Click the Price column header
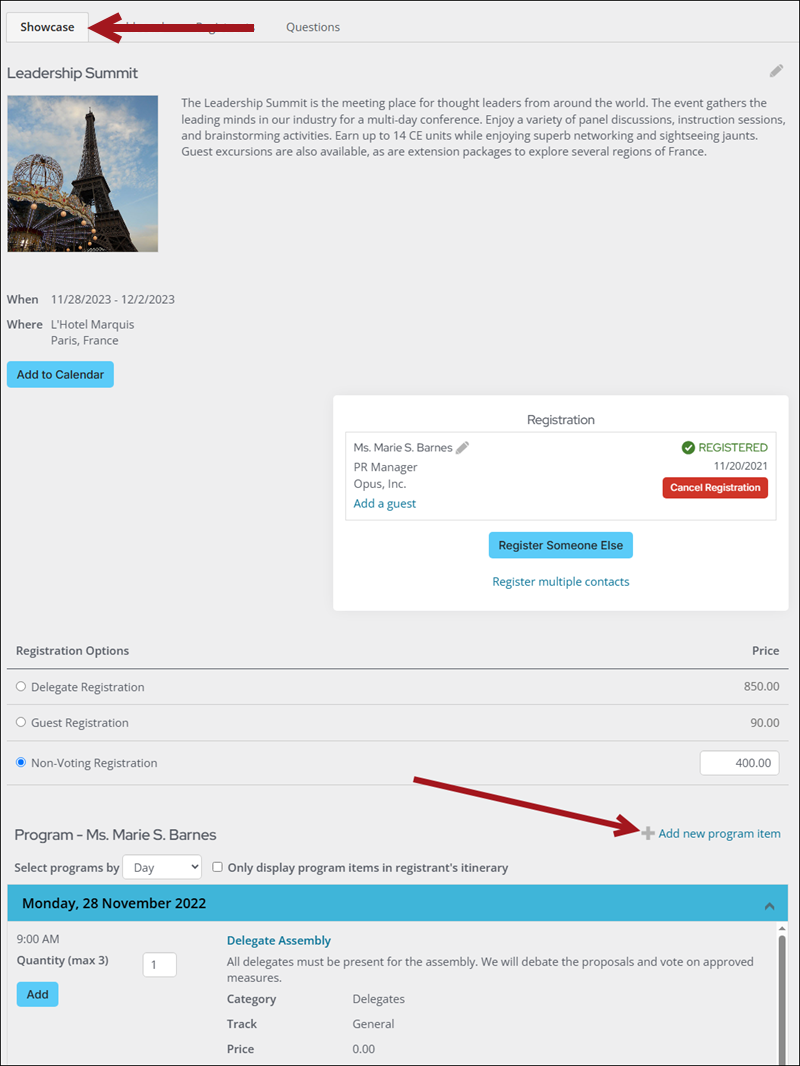The height and width of the screenshot is (1066, 800). pyautogui.click(x=765, y=651)
